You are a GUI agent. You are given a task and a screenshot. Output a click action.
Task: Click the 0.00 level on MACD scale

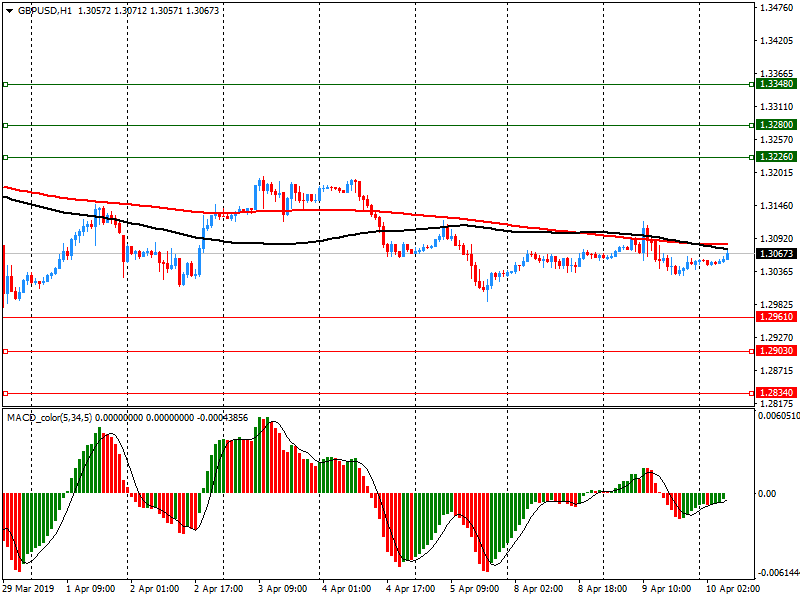point(768,494)
